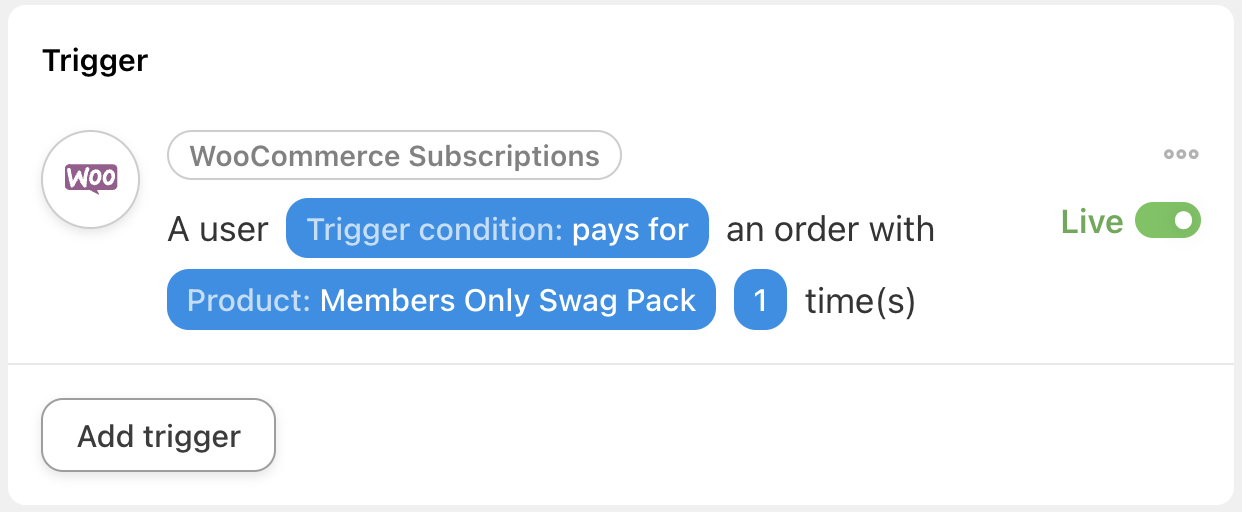Screen dimensions: 1242x512
Task: Select the "Members Only Swag Pack" product value
Action: click(x=507, y=300)
